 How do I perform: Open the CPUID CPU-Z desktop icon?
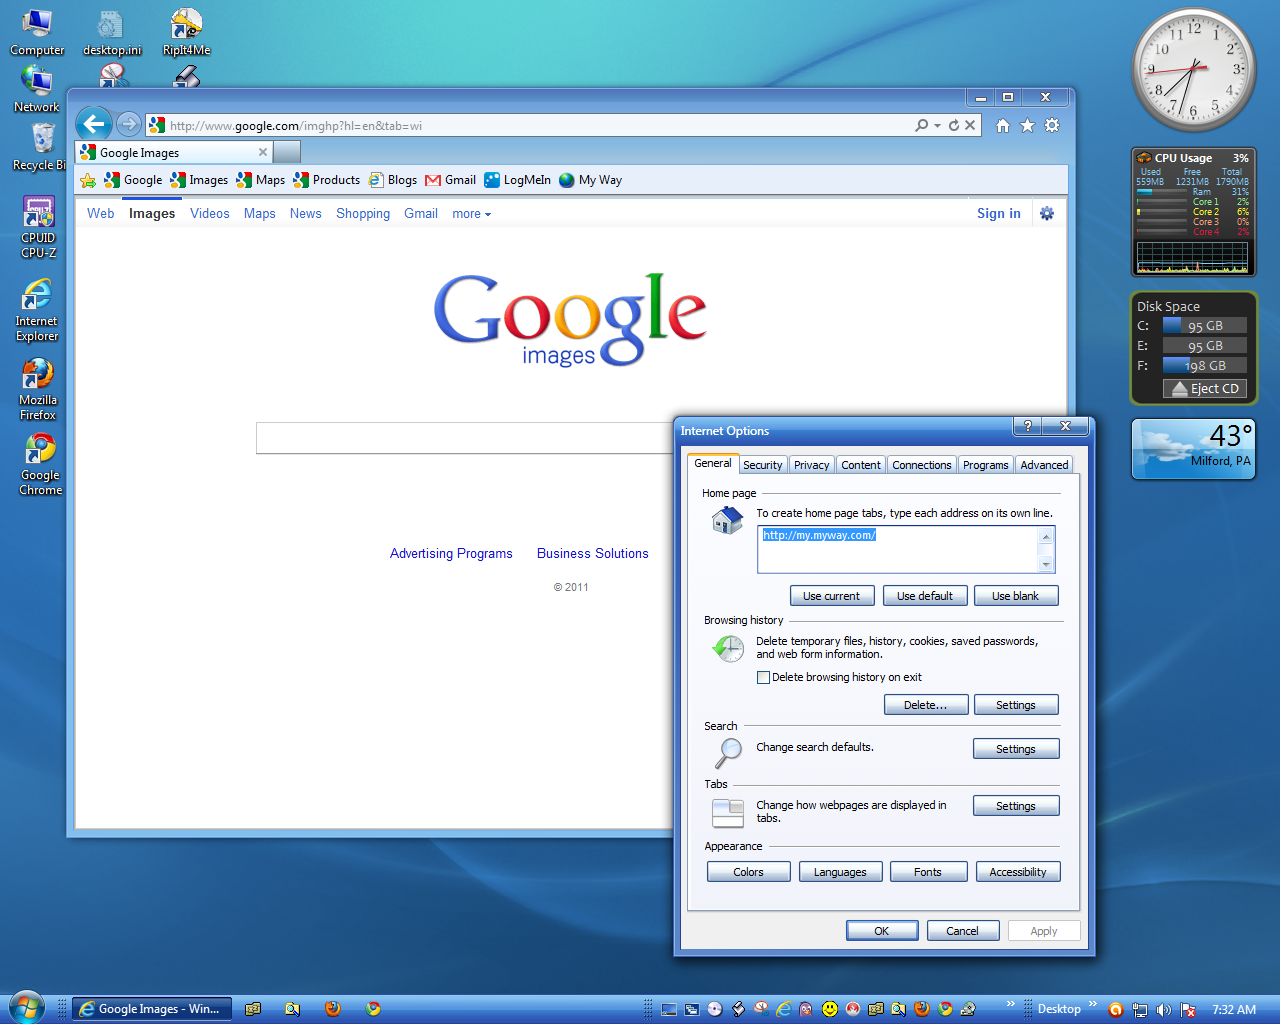[x=38, y=228]
